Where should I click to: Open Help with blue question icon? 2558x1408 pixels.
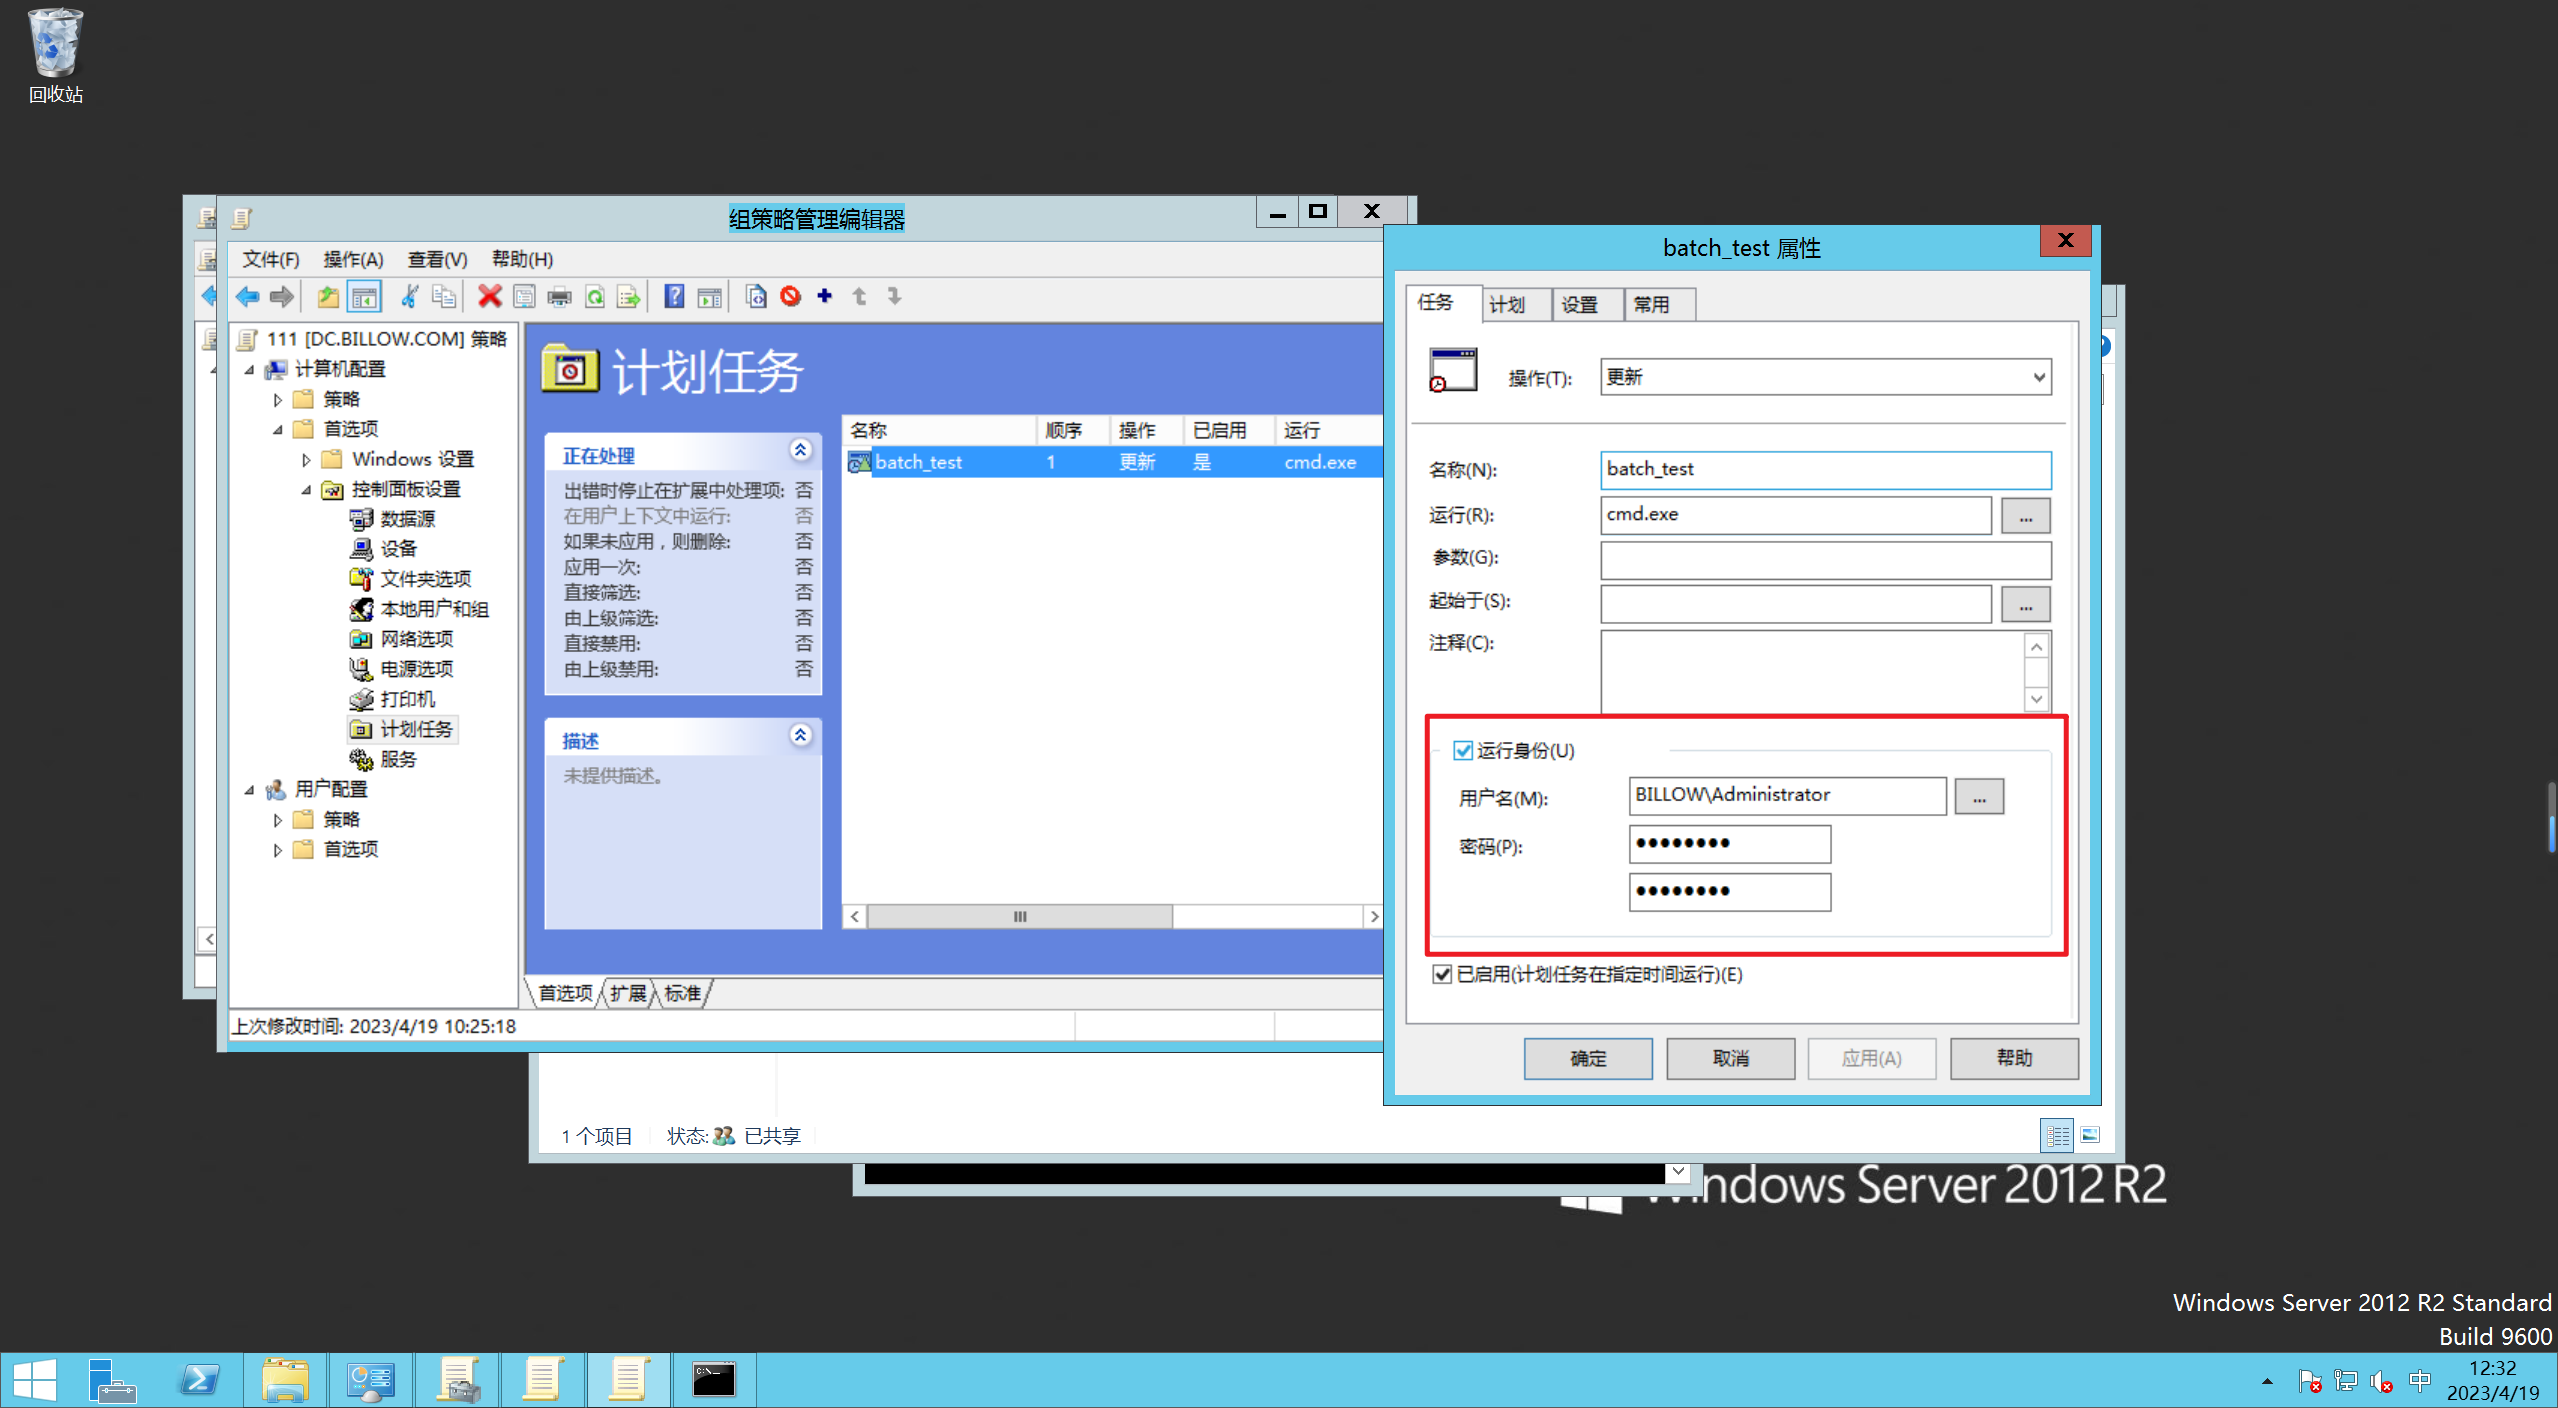coord(675,297)
